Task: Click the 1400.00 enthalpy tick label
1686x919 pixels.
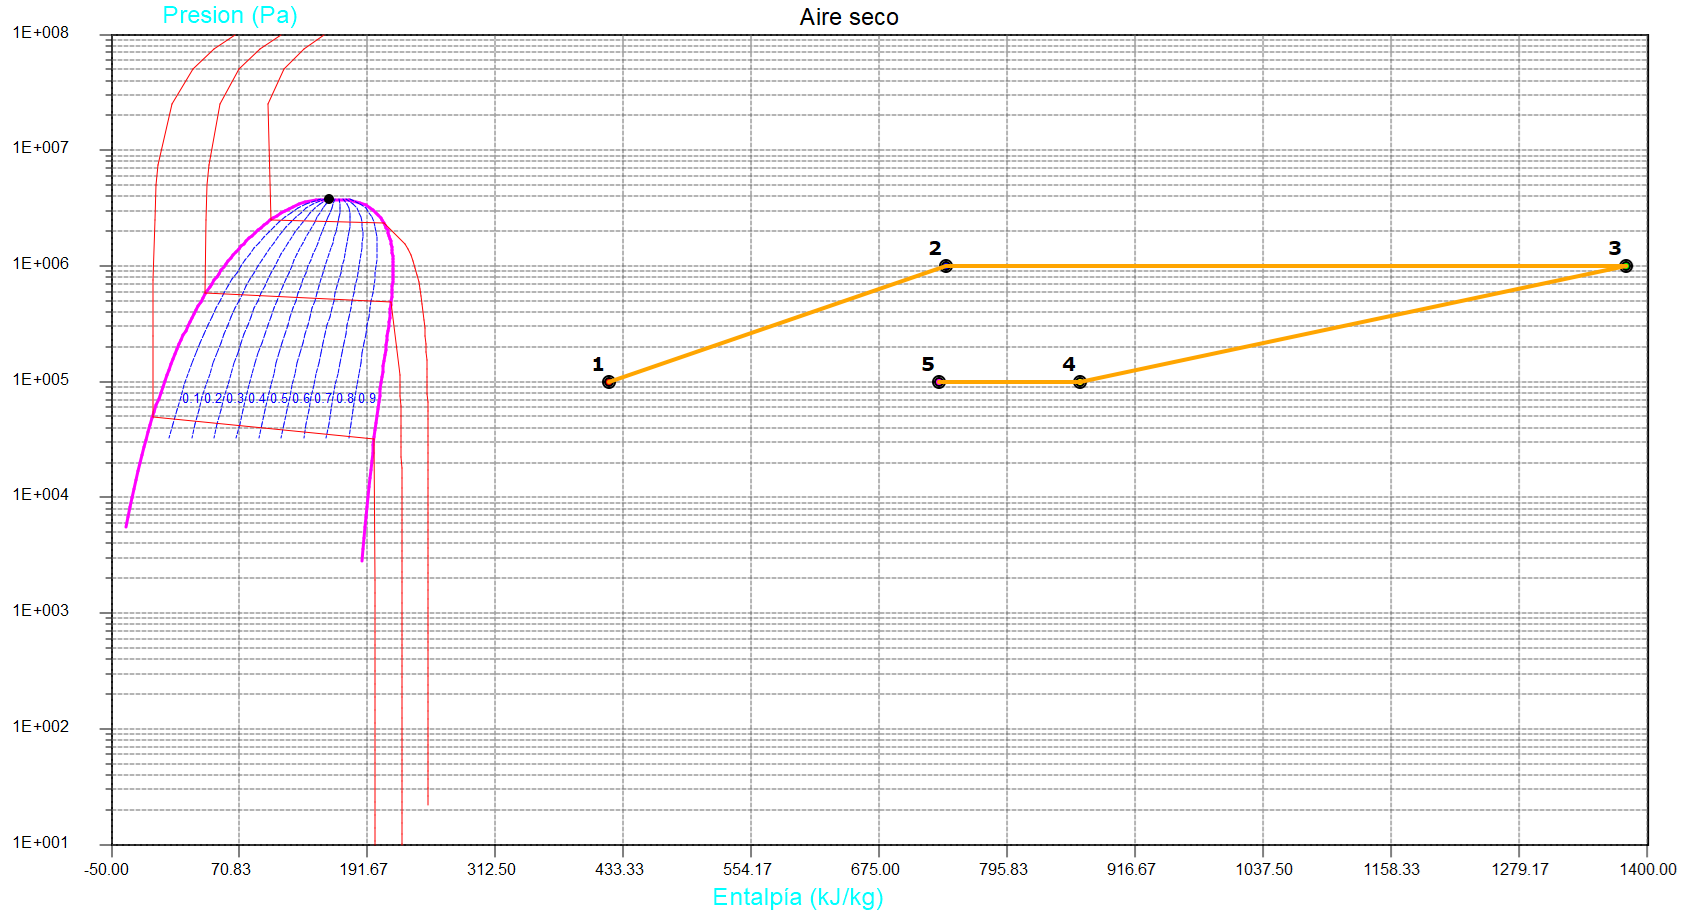Action: (x=1648, y=870)
